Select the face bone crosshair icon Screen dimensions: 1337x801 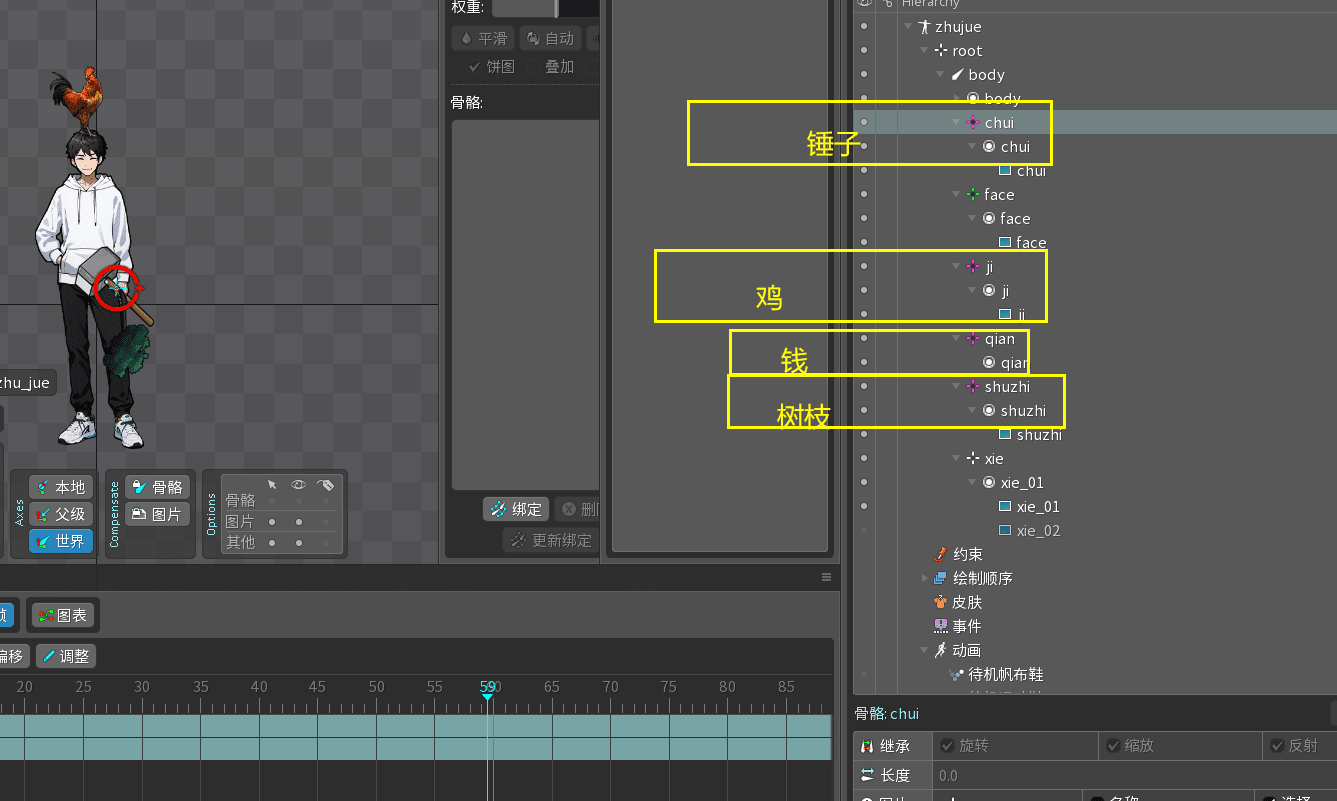coord(972,195)
